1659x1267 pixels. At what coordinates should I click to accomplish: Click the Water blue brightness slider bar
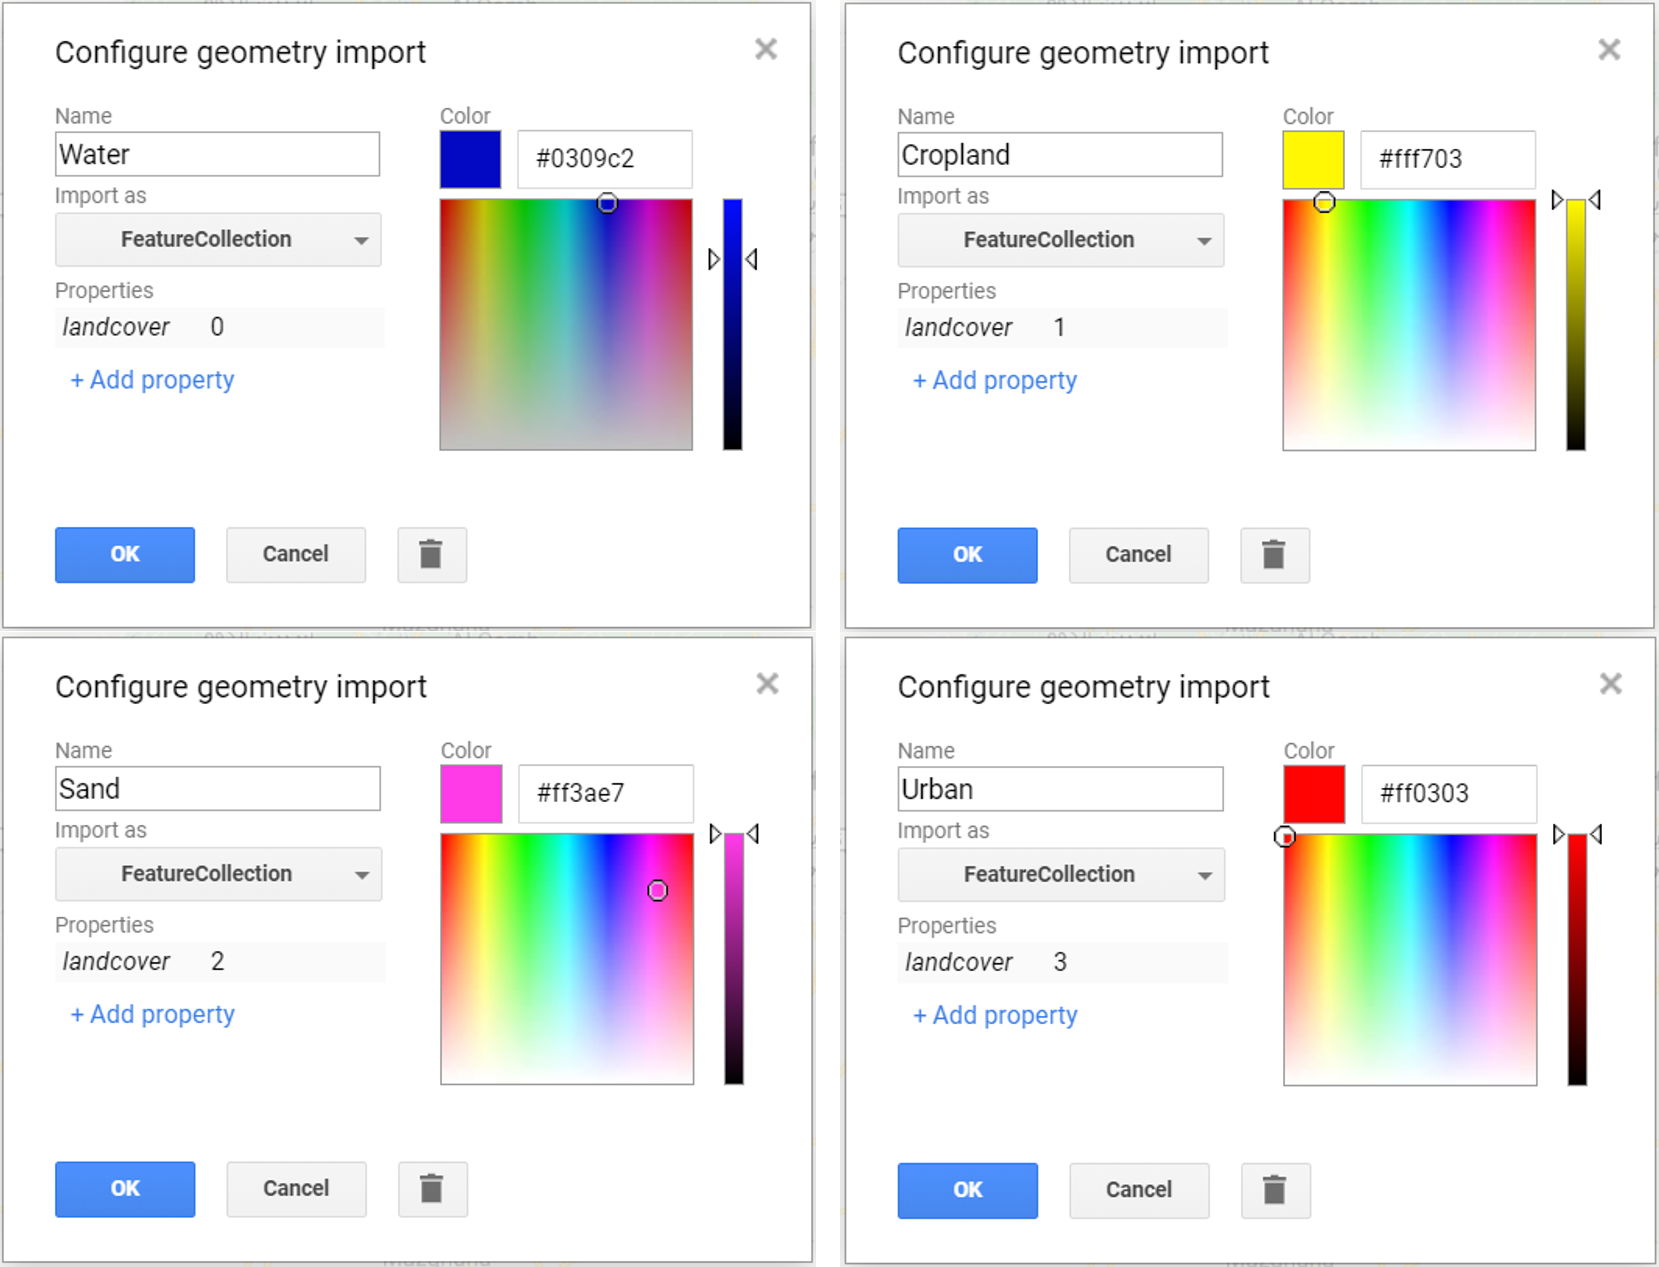733,325
